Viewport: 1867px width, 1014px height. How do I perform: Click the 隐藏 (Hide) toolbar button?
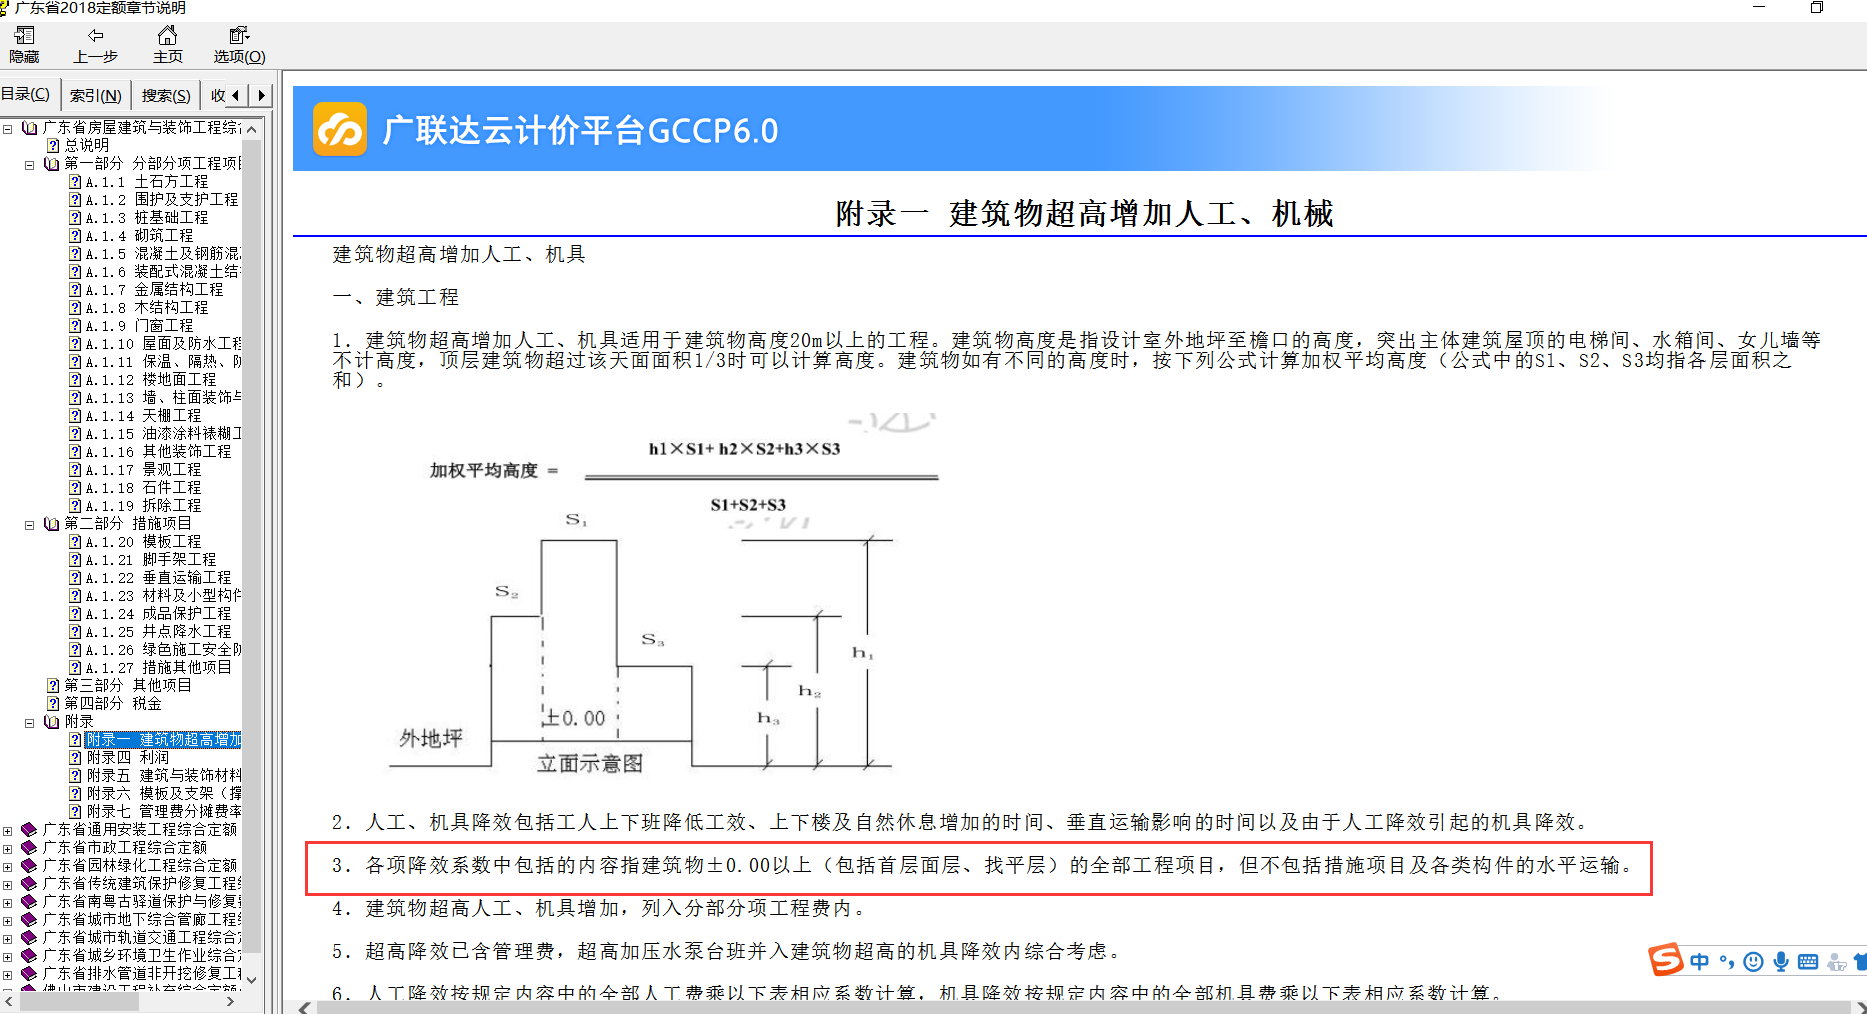24,46
